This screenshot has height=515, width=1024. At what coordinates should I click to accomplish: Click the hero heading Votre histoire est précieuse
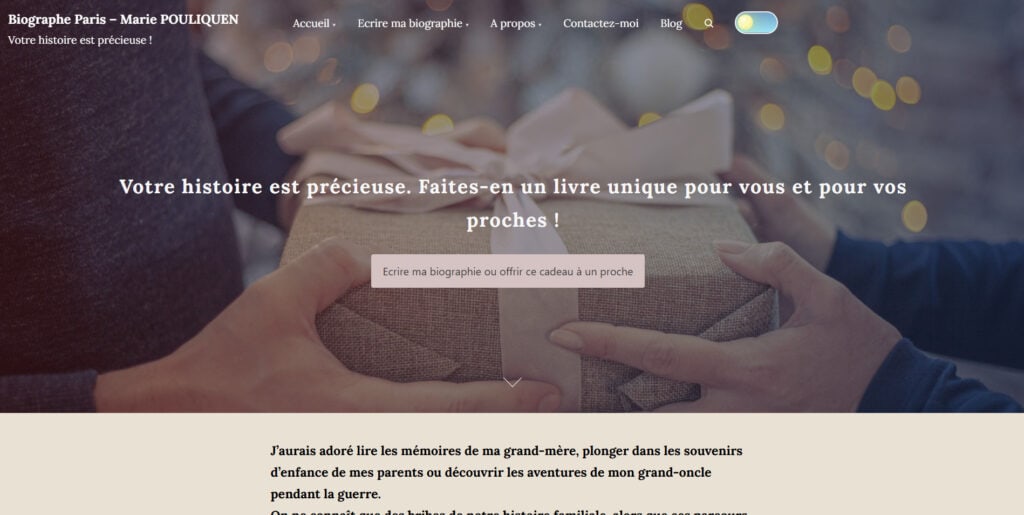click(513, 203)
